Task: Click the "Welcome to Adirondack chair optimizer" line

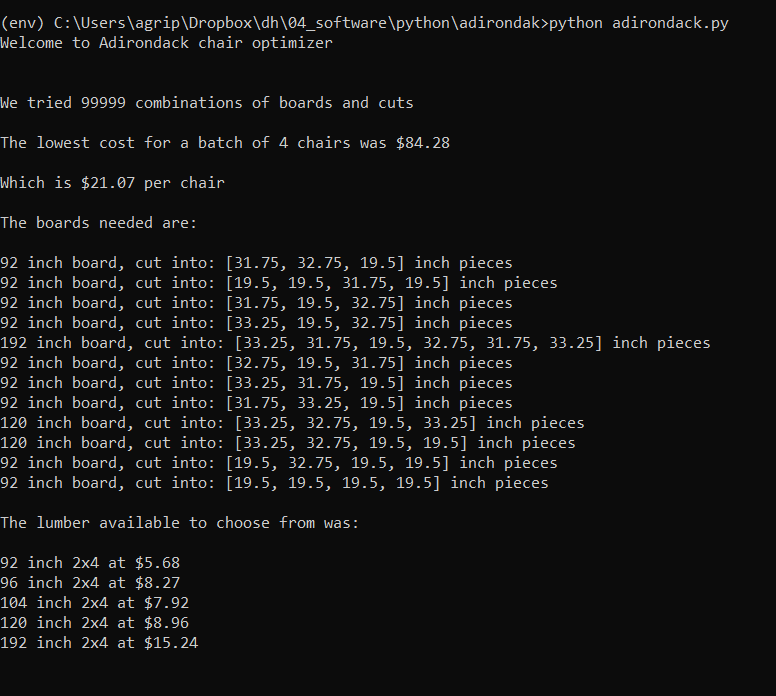Action: (166, 43)
